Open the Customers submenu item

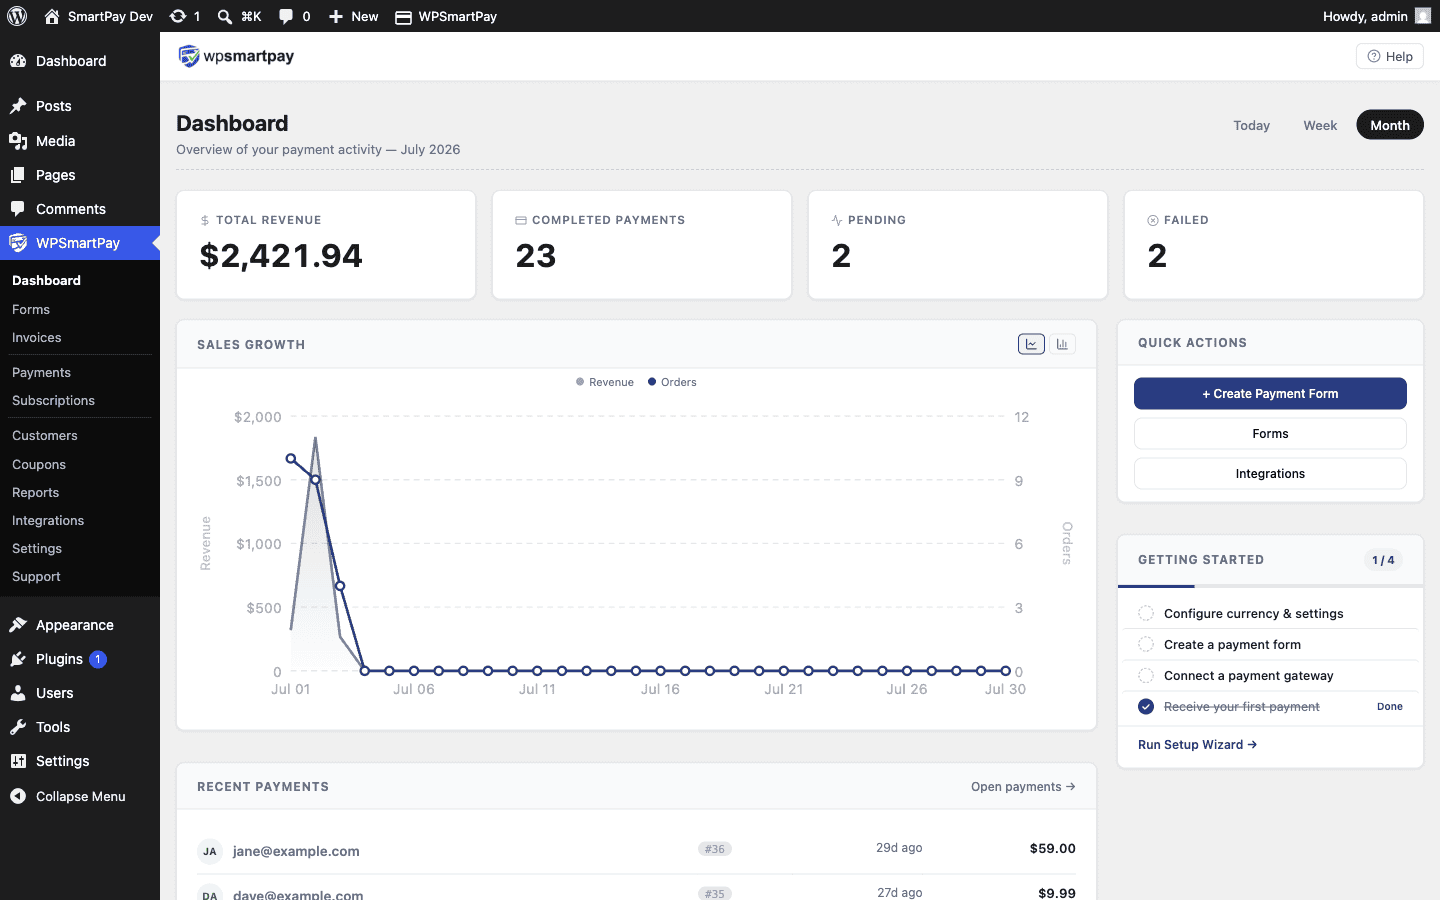point(45,436)
